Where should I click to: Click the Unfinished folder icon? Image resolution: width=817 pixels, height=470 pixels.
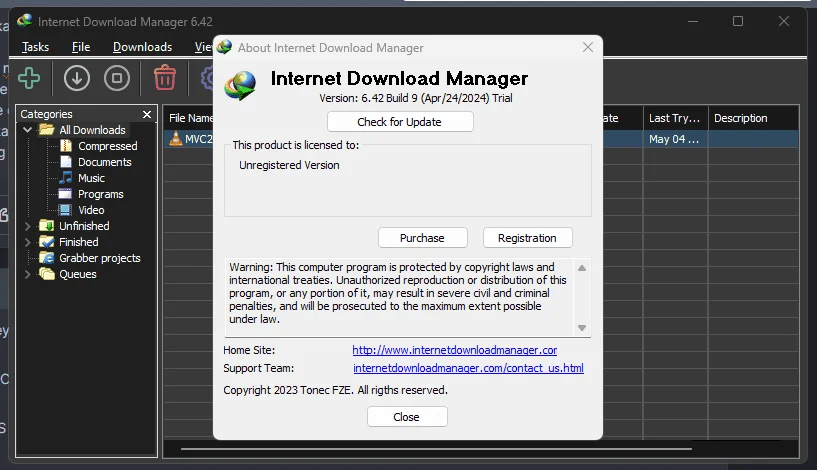47,226
